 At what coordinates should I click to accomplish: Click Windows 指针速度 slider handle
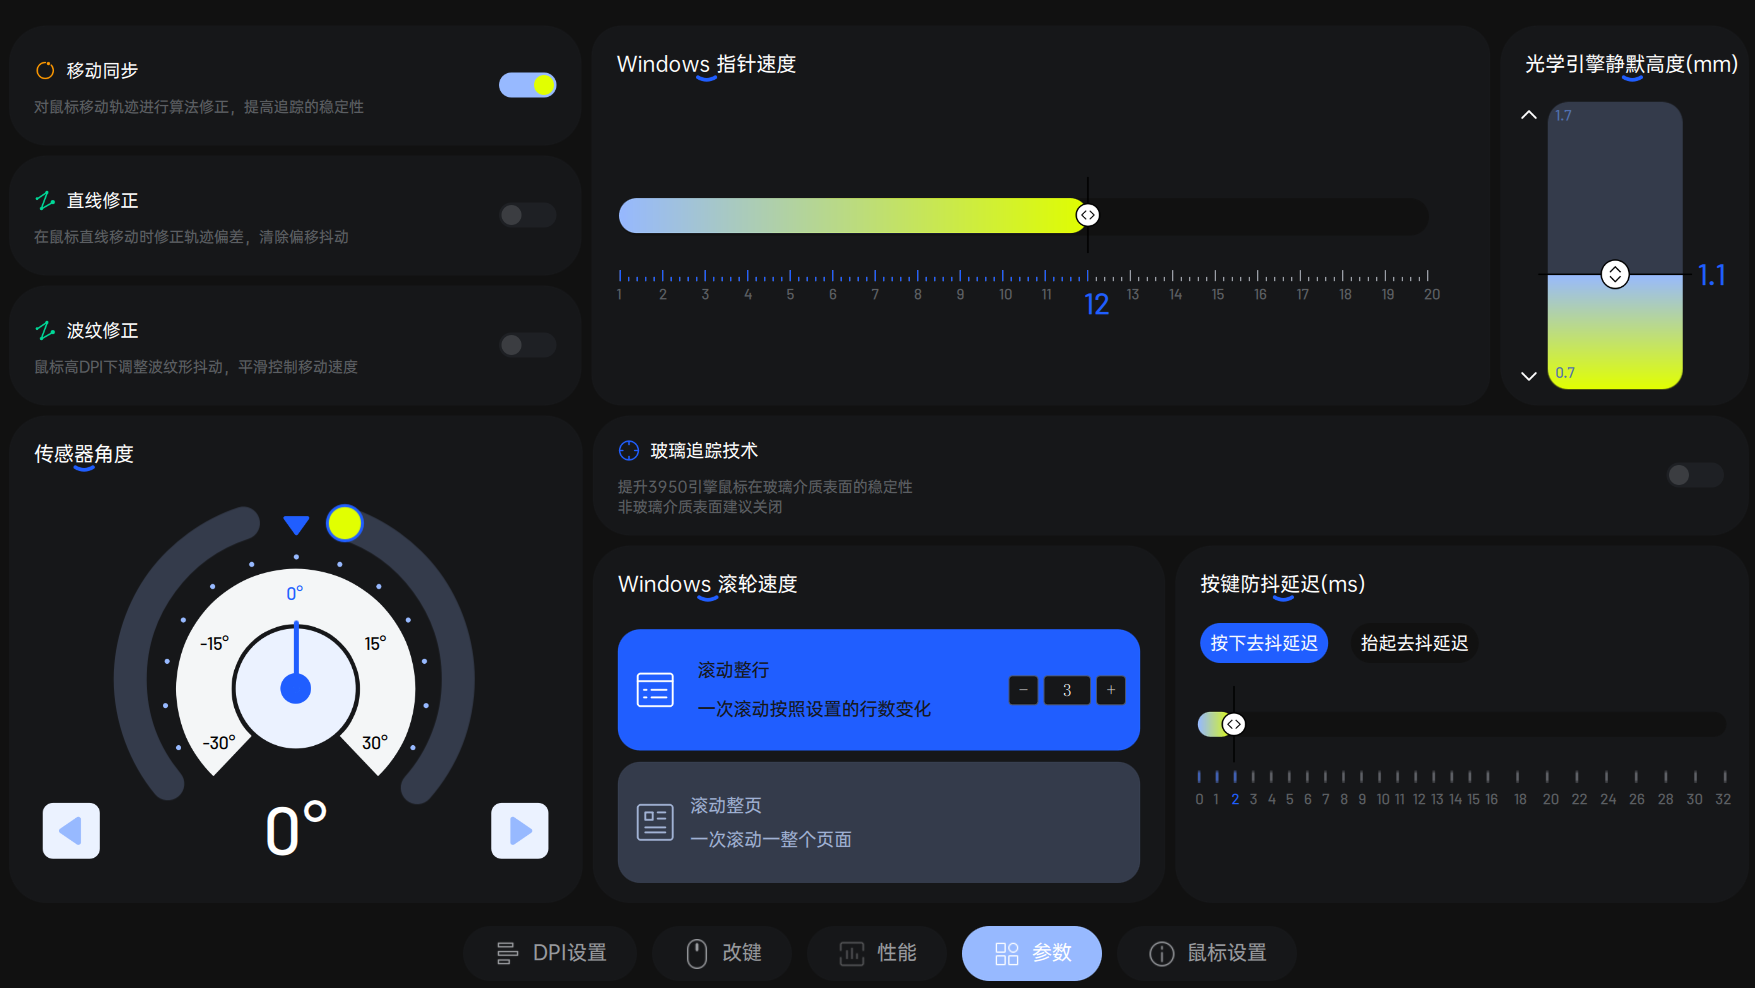[x=1088, y=215]
